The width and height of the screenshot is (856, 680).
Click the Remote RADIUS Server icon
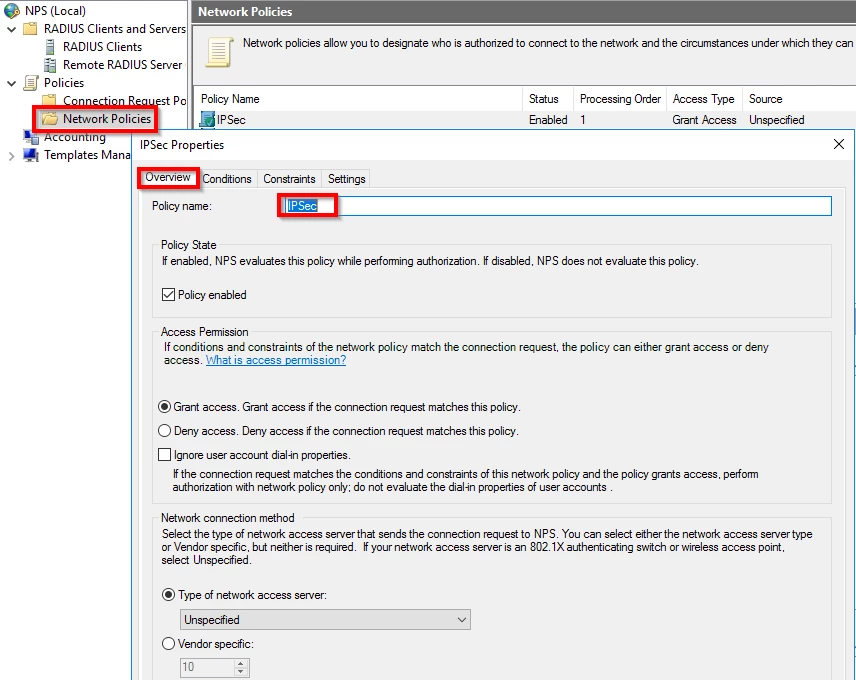(x=50, y=65)
